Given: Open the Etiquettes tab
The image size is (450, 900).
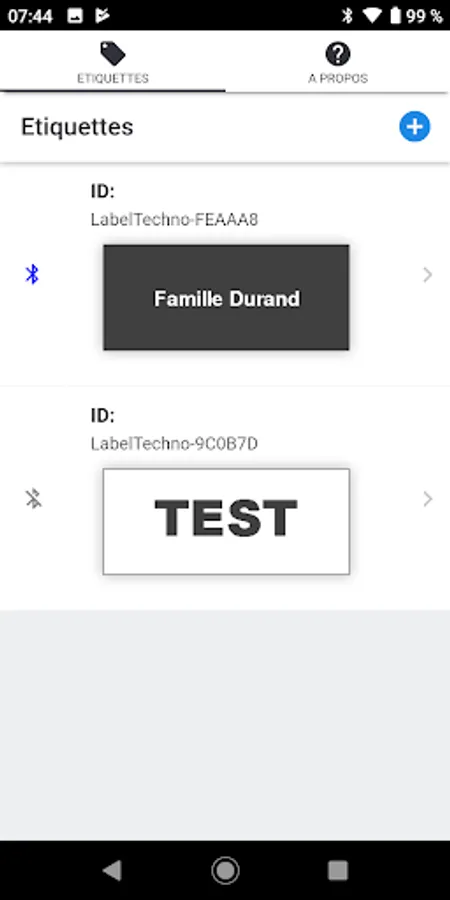Looking at the screenshot, I should 112,61.
